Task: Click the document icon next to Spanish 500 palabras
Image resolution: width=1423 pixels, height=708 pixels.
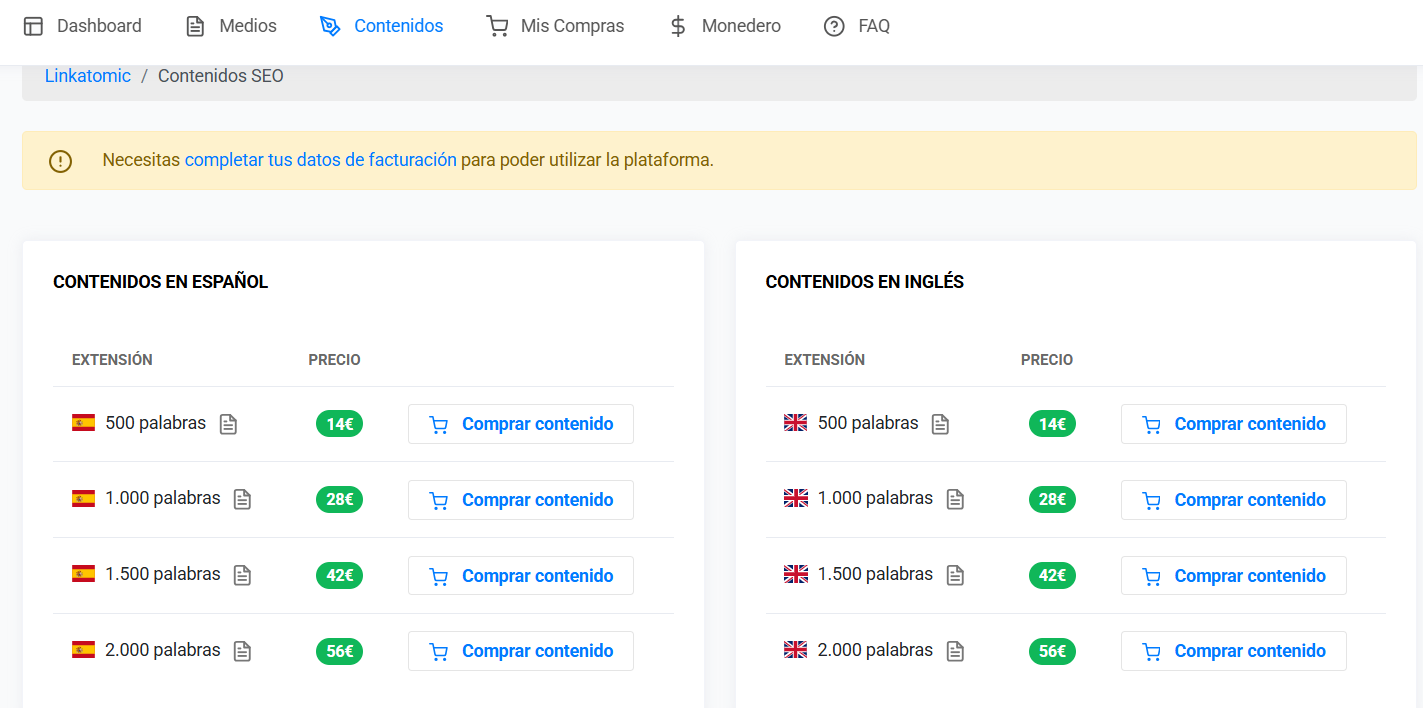Action: click(x=228, y=424)
